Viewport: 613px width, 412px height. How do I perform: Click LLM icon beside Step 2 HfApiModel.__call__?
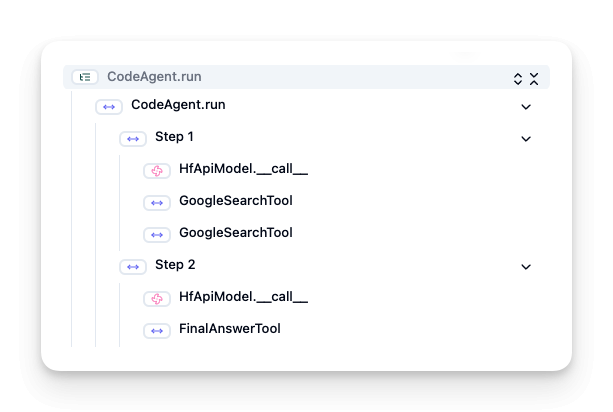pyautogui.click(x=157, y=299)
